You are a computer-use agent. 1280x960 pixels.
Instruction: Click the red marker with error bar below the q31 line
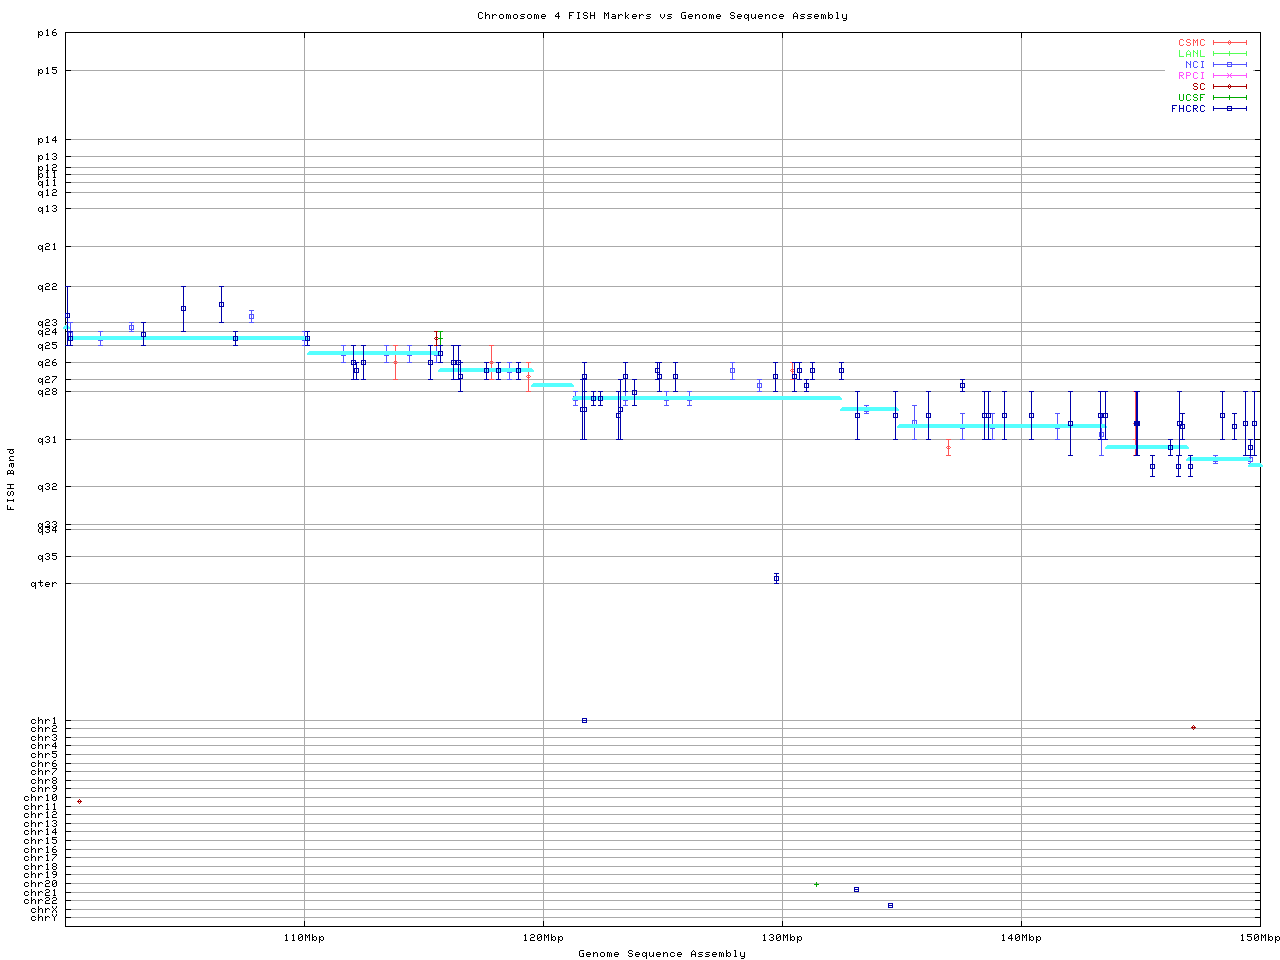click(948, 448)
